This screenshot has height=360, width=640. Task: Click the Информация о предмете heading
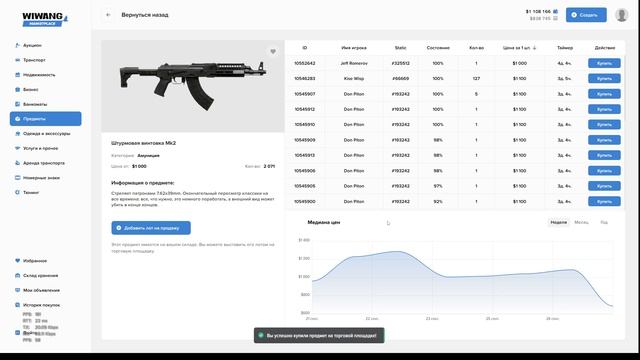coord(143,183)
